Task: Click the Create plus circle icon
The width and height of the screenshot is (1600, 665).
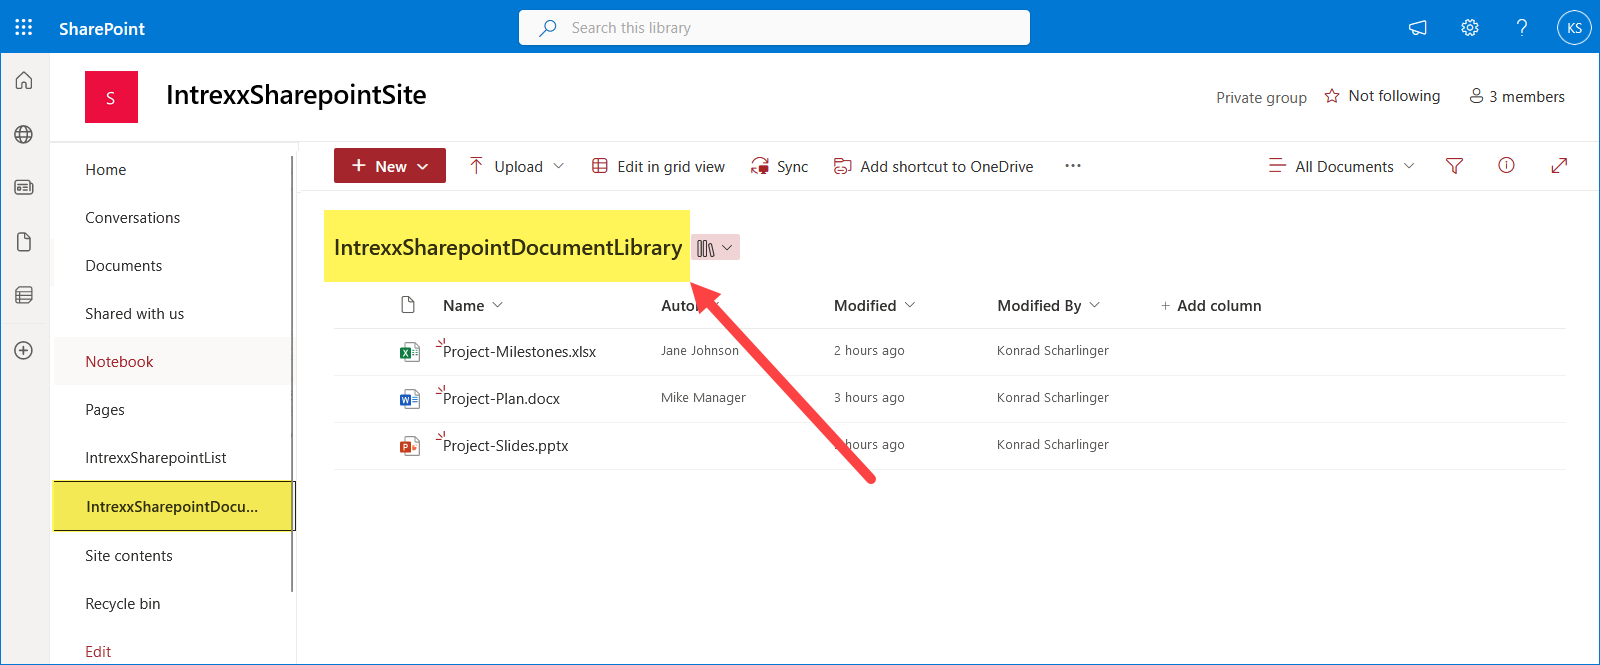Action: [x=24, y=351]
